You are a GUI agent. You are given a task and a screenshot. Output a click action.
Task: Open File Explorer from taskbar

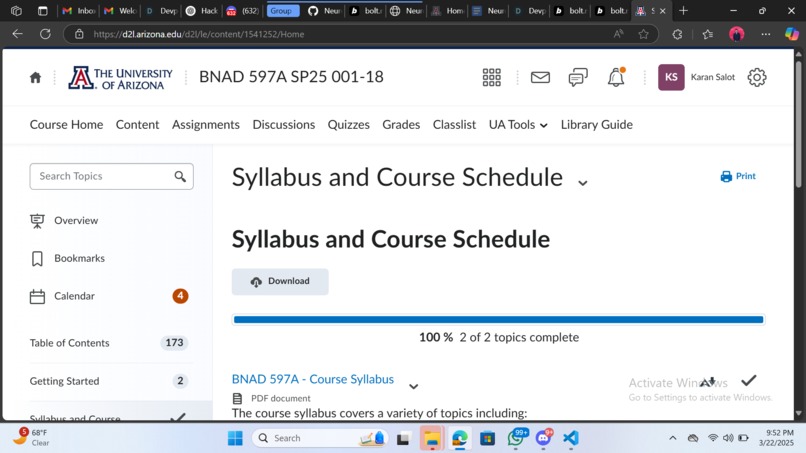tap(432, 438)
